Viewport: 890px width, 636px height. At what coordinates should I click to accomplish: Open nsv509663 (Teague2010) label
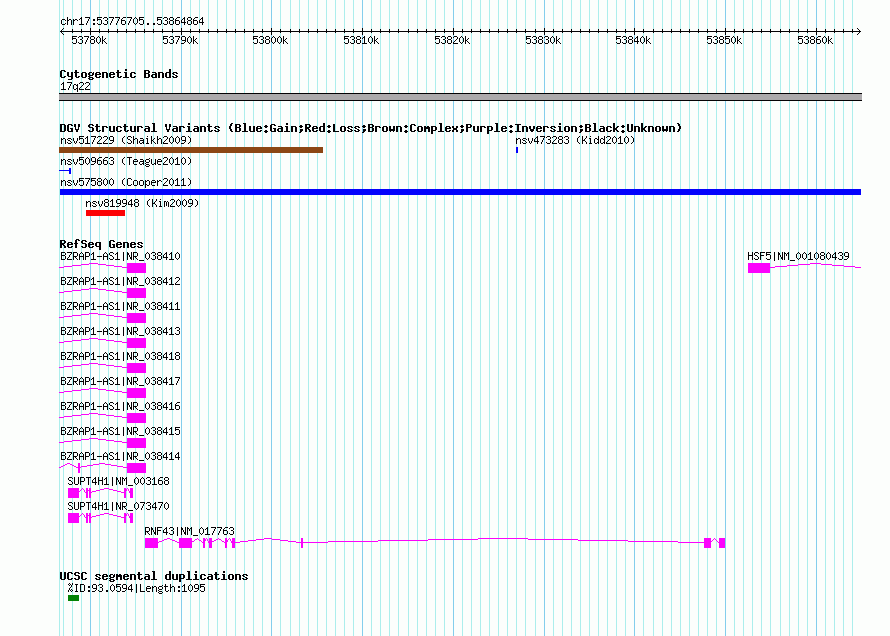[126, 161]
